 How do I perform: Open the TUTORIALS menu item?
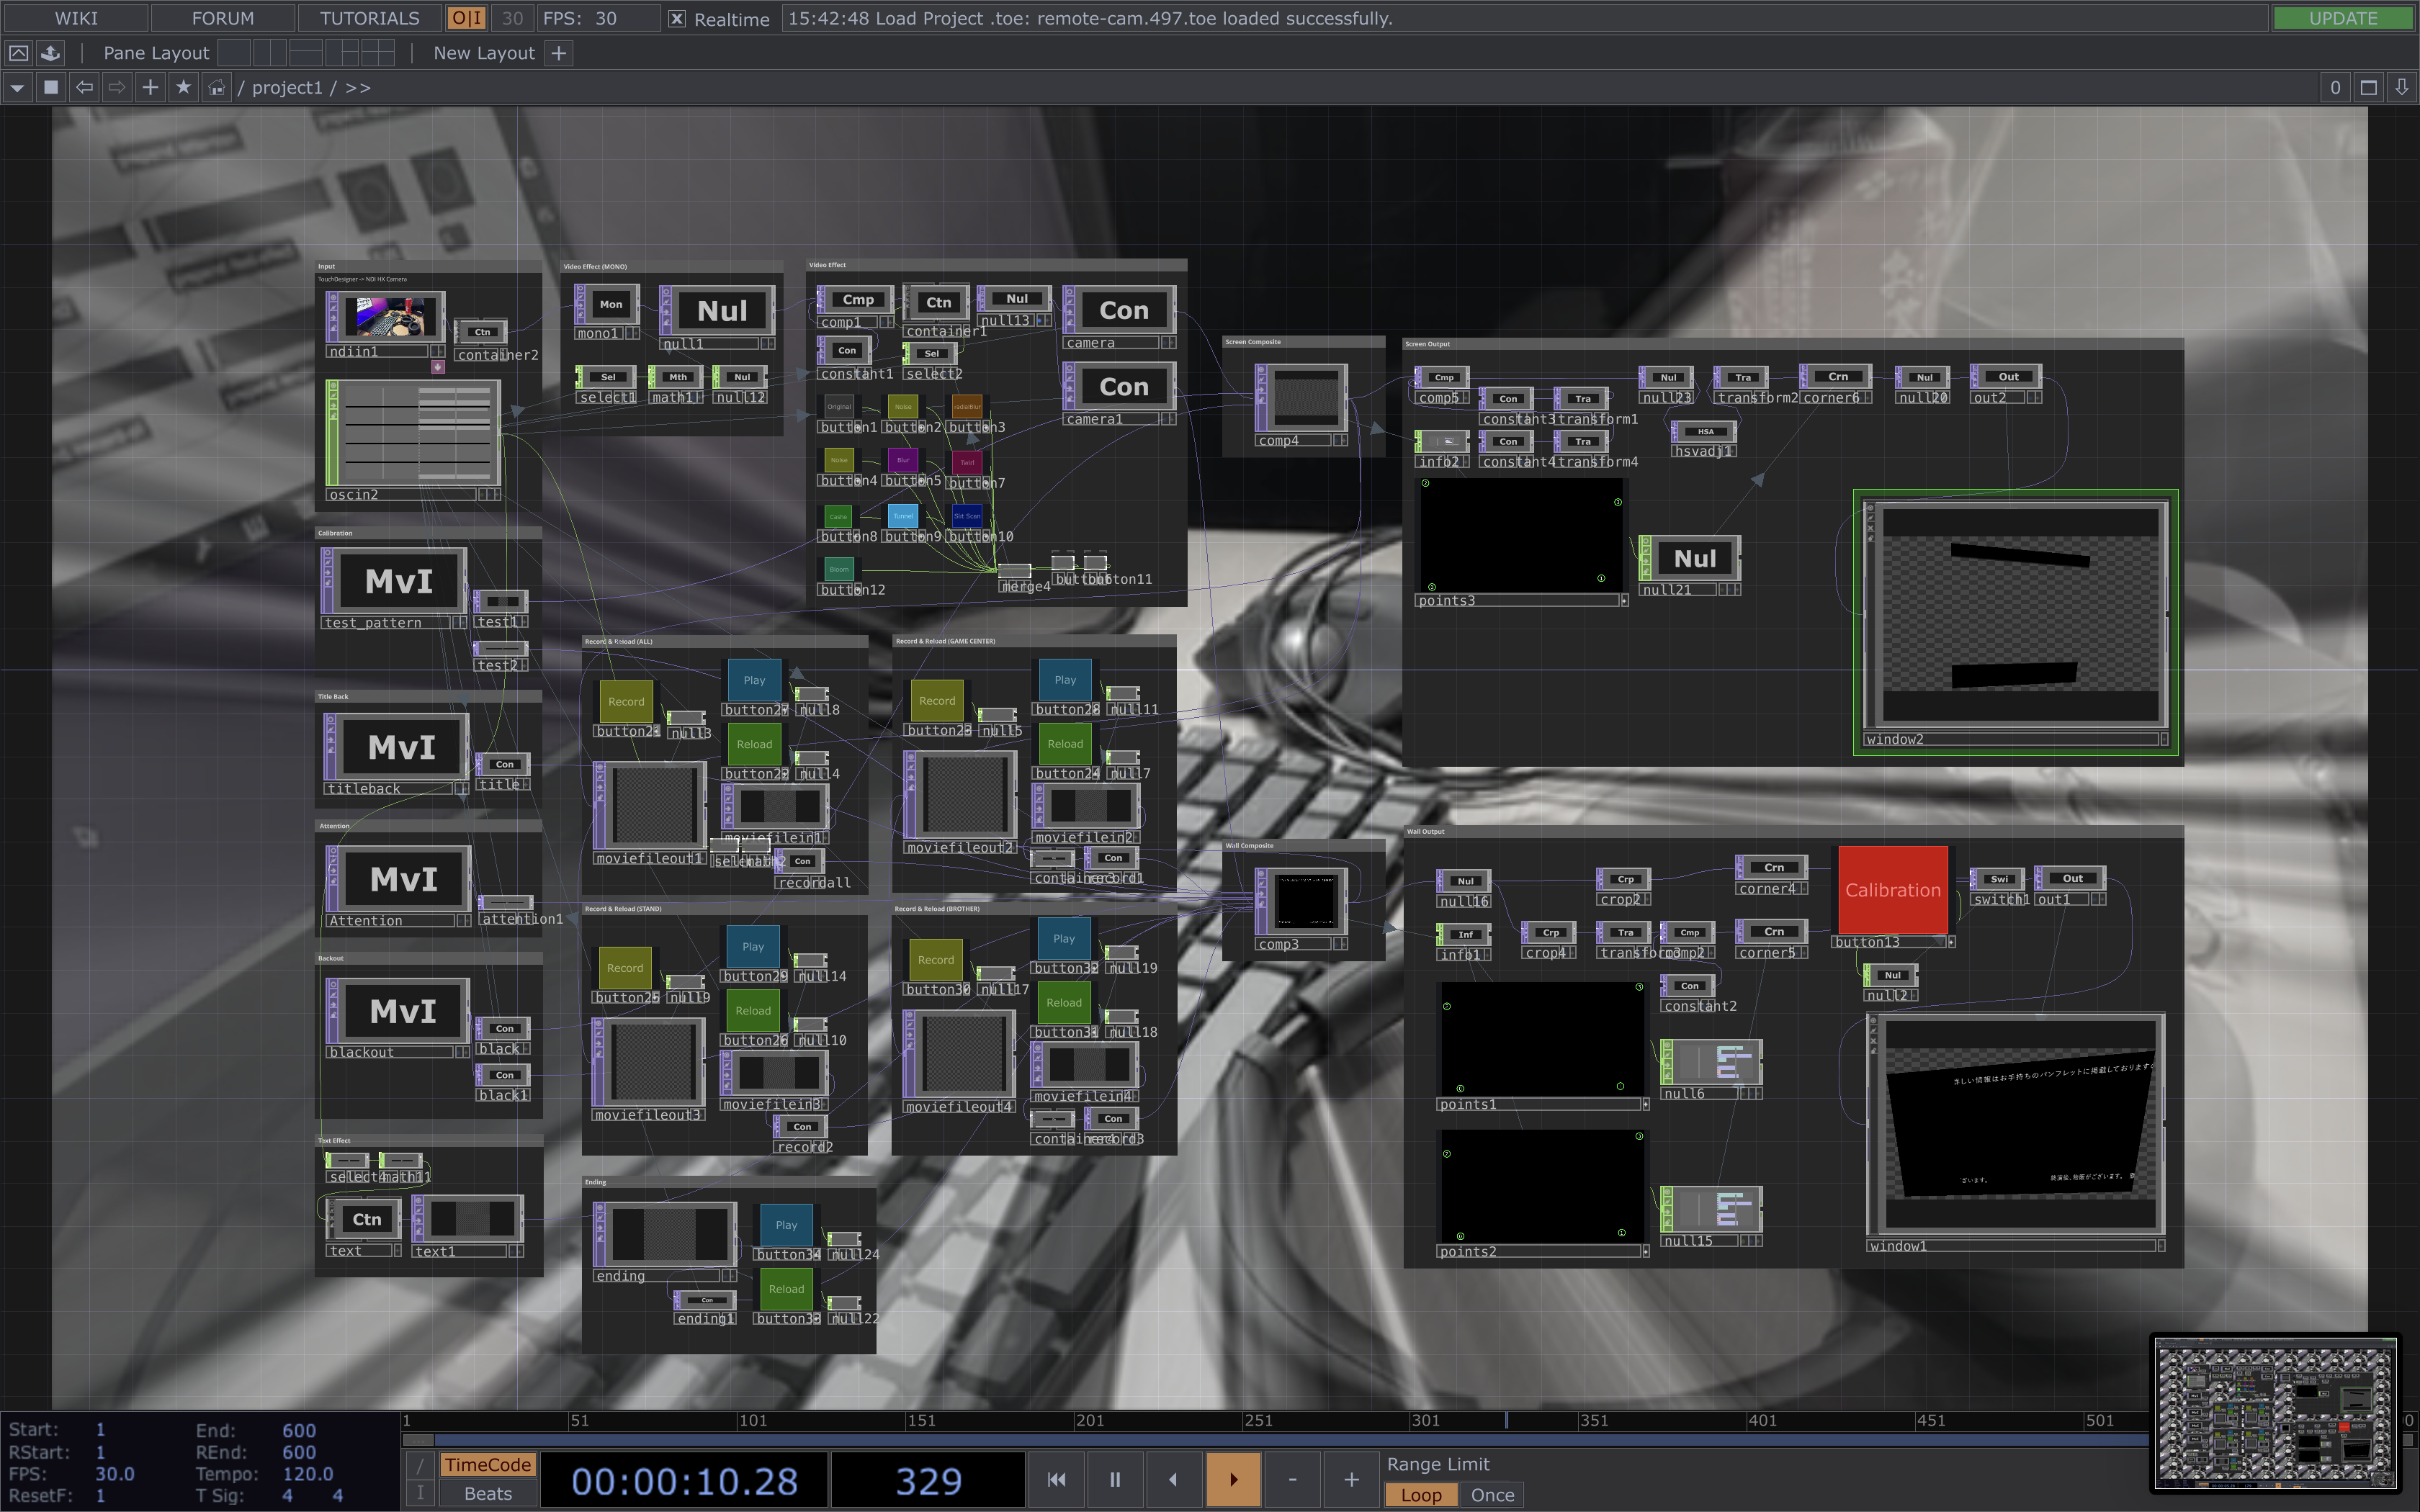pyautogui.click(x=369, y=18)
